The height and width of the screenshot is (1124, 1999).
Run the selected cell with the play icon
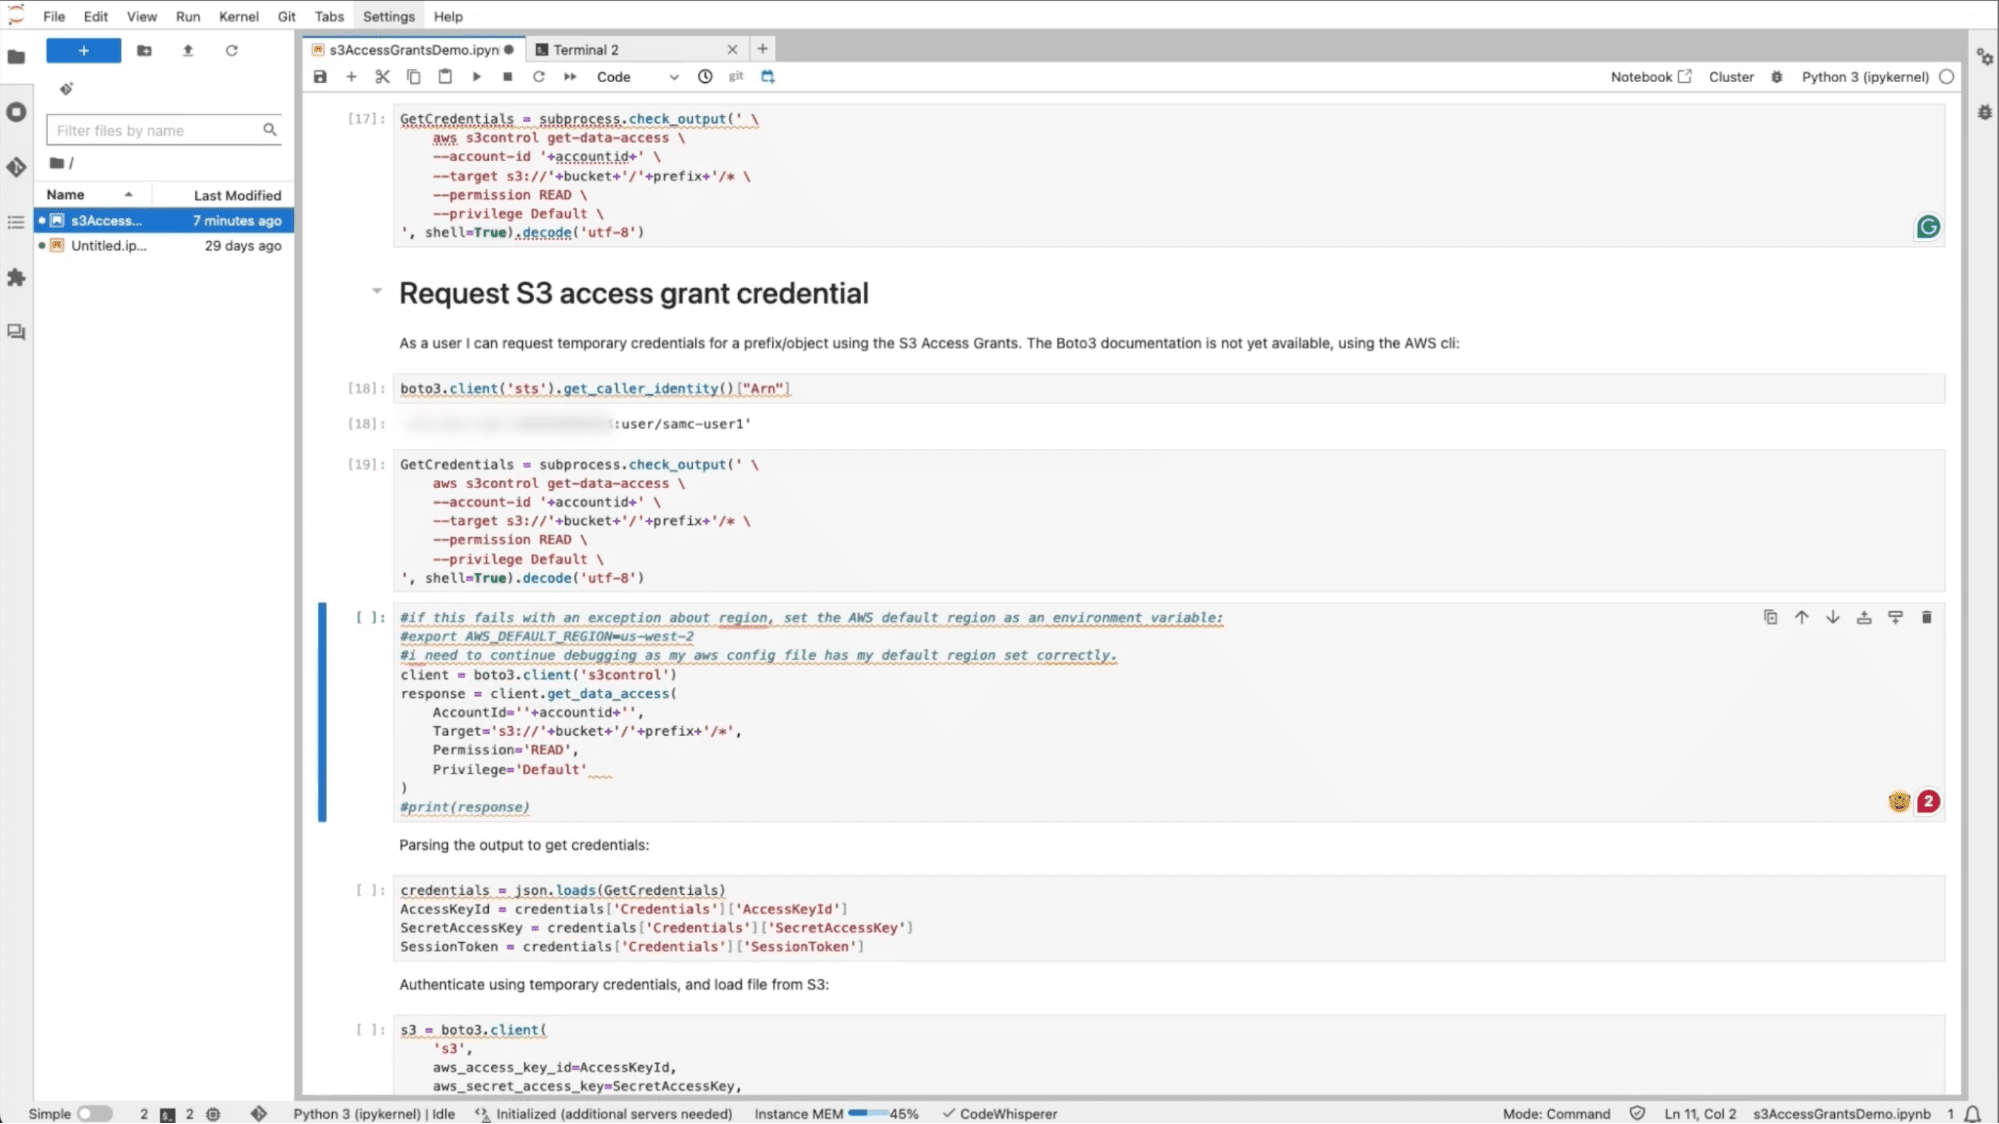click(x=477, y=77)
